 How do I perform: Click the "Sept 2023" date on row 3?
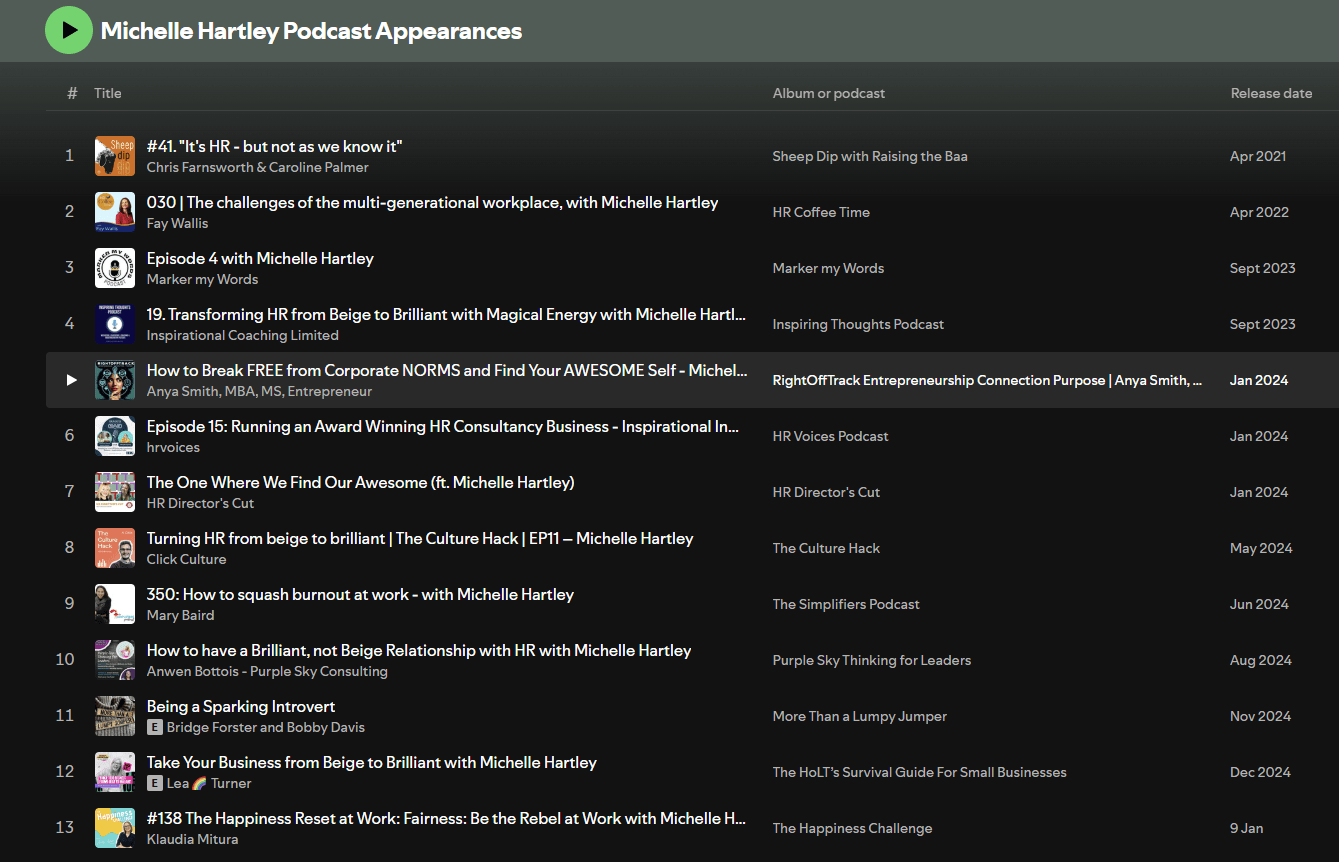click(x=1262, y=268)
